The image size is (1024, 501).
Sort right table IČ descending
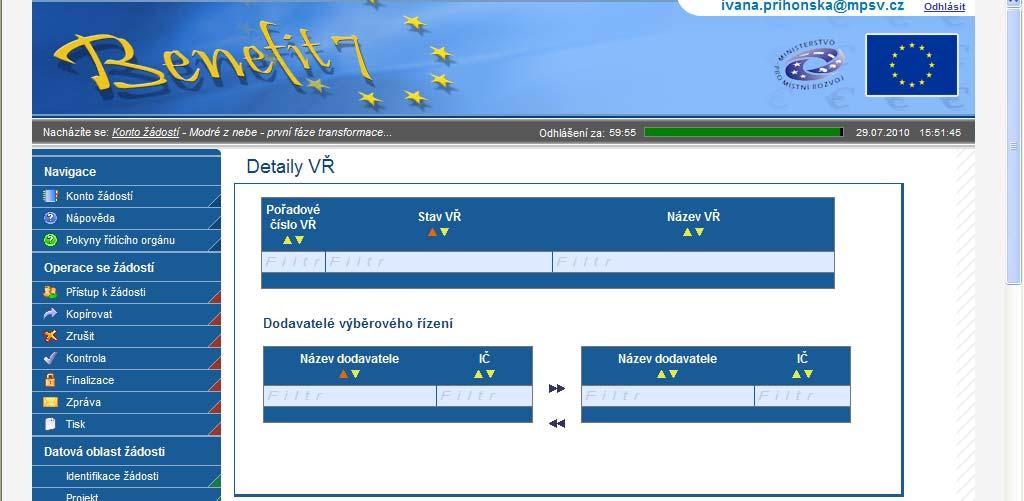click(808, 374)
